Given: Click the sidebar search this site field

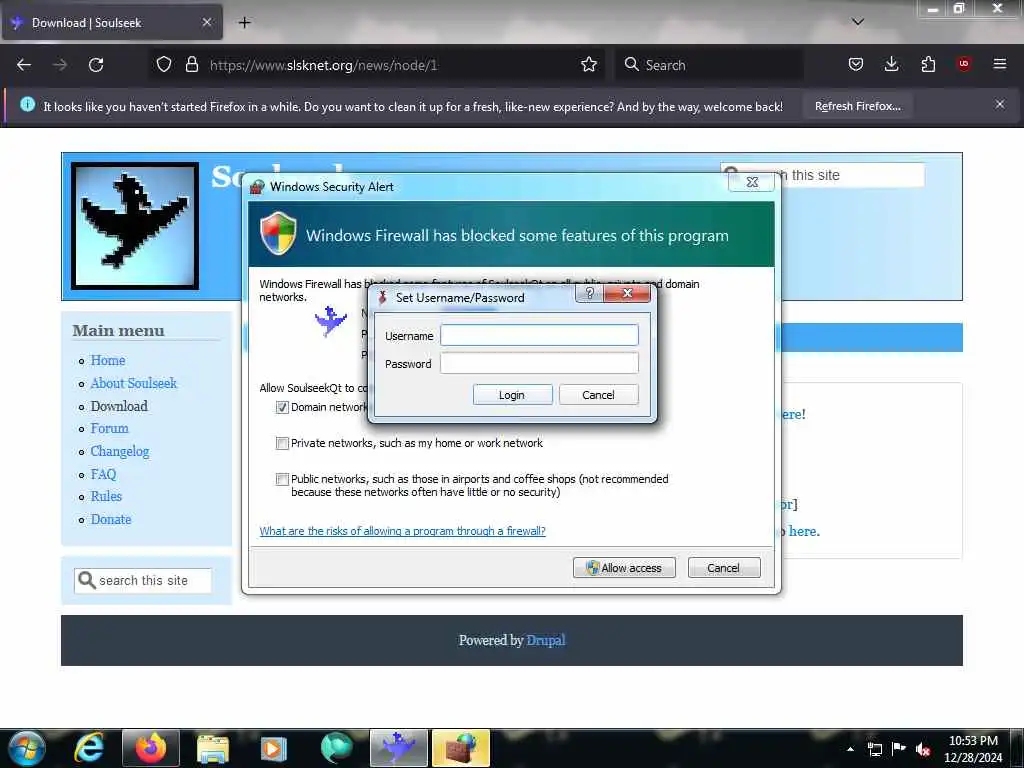Looking at the screenshot, I should click(x=143, y=581).
